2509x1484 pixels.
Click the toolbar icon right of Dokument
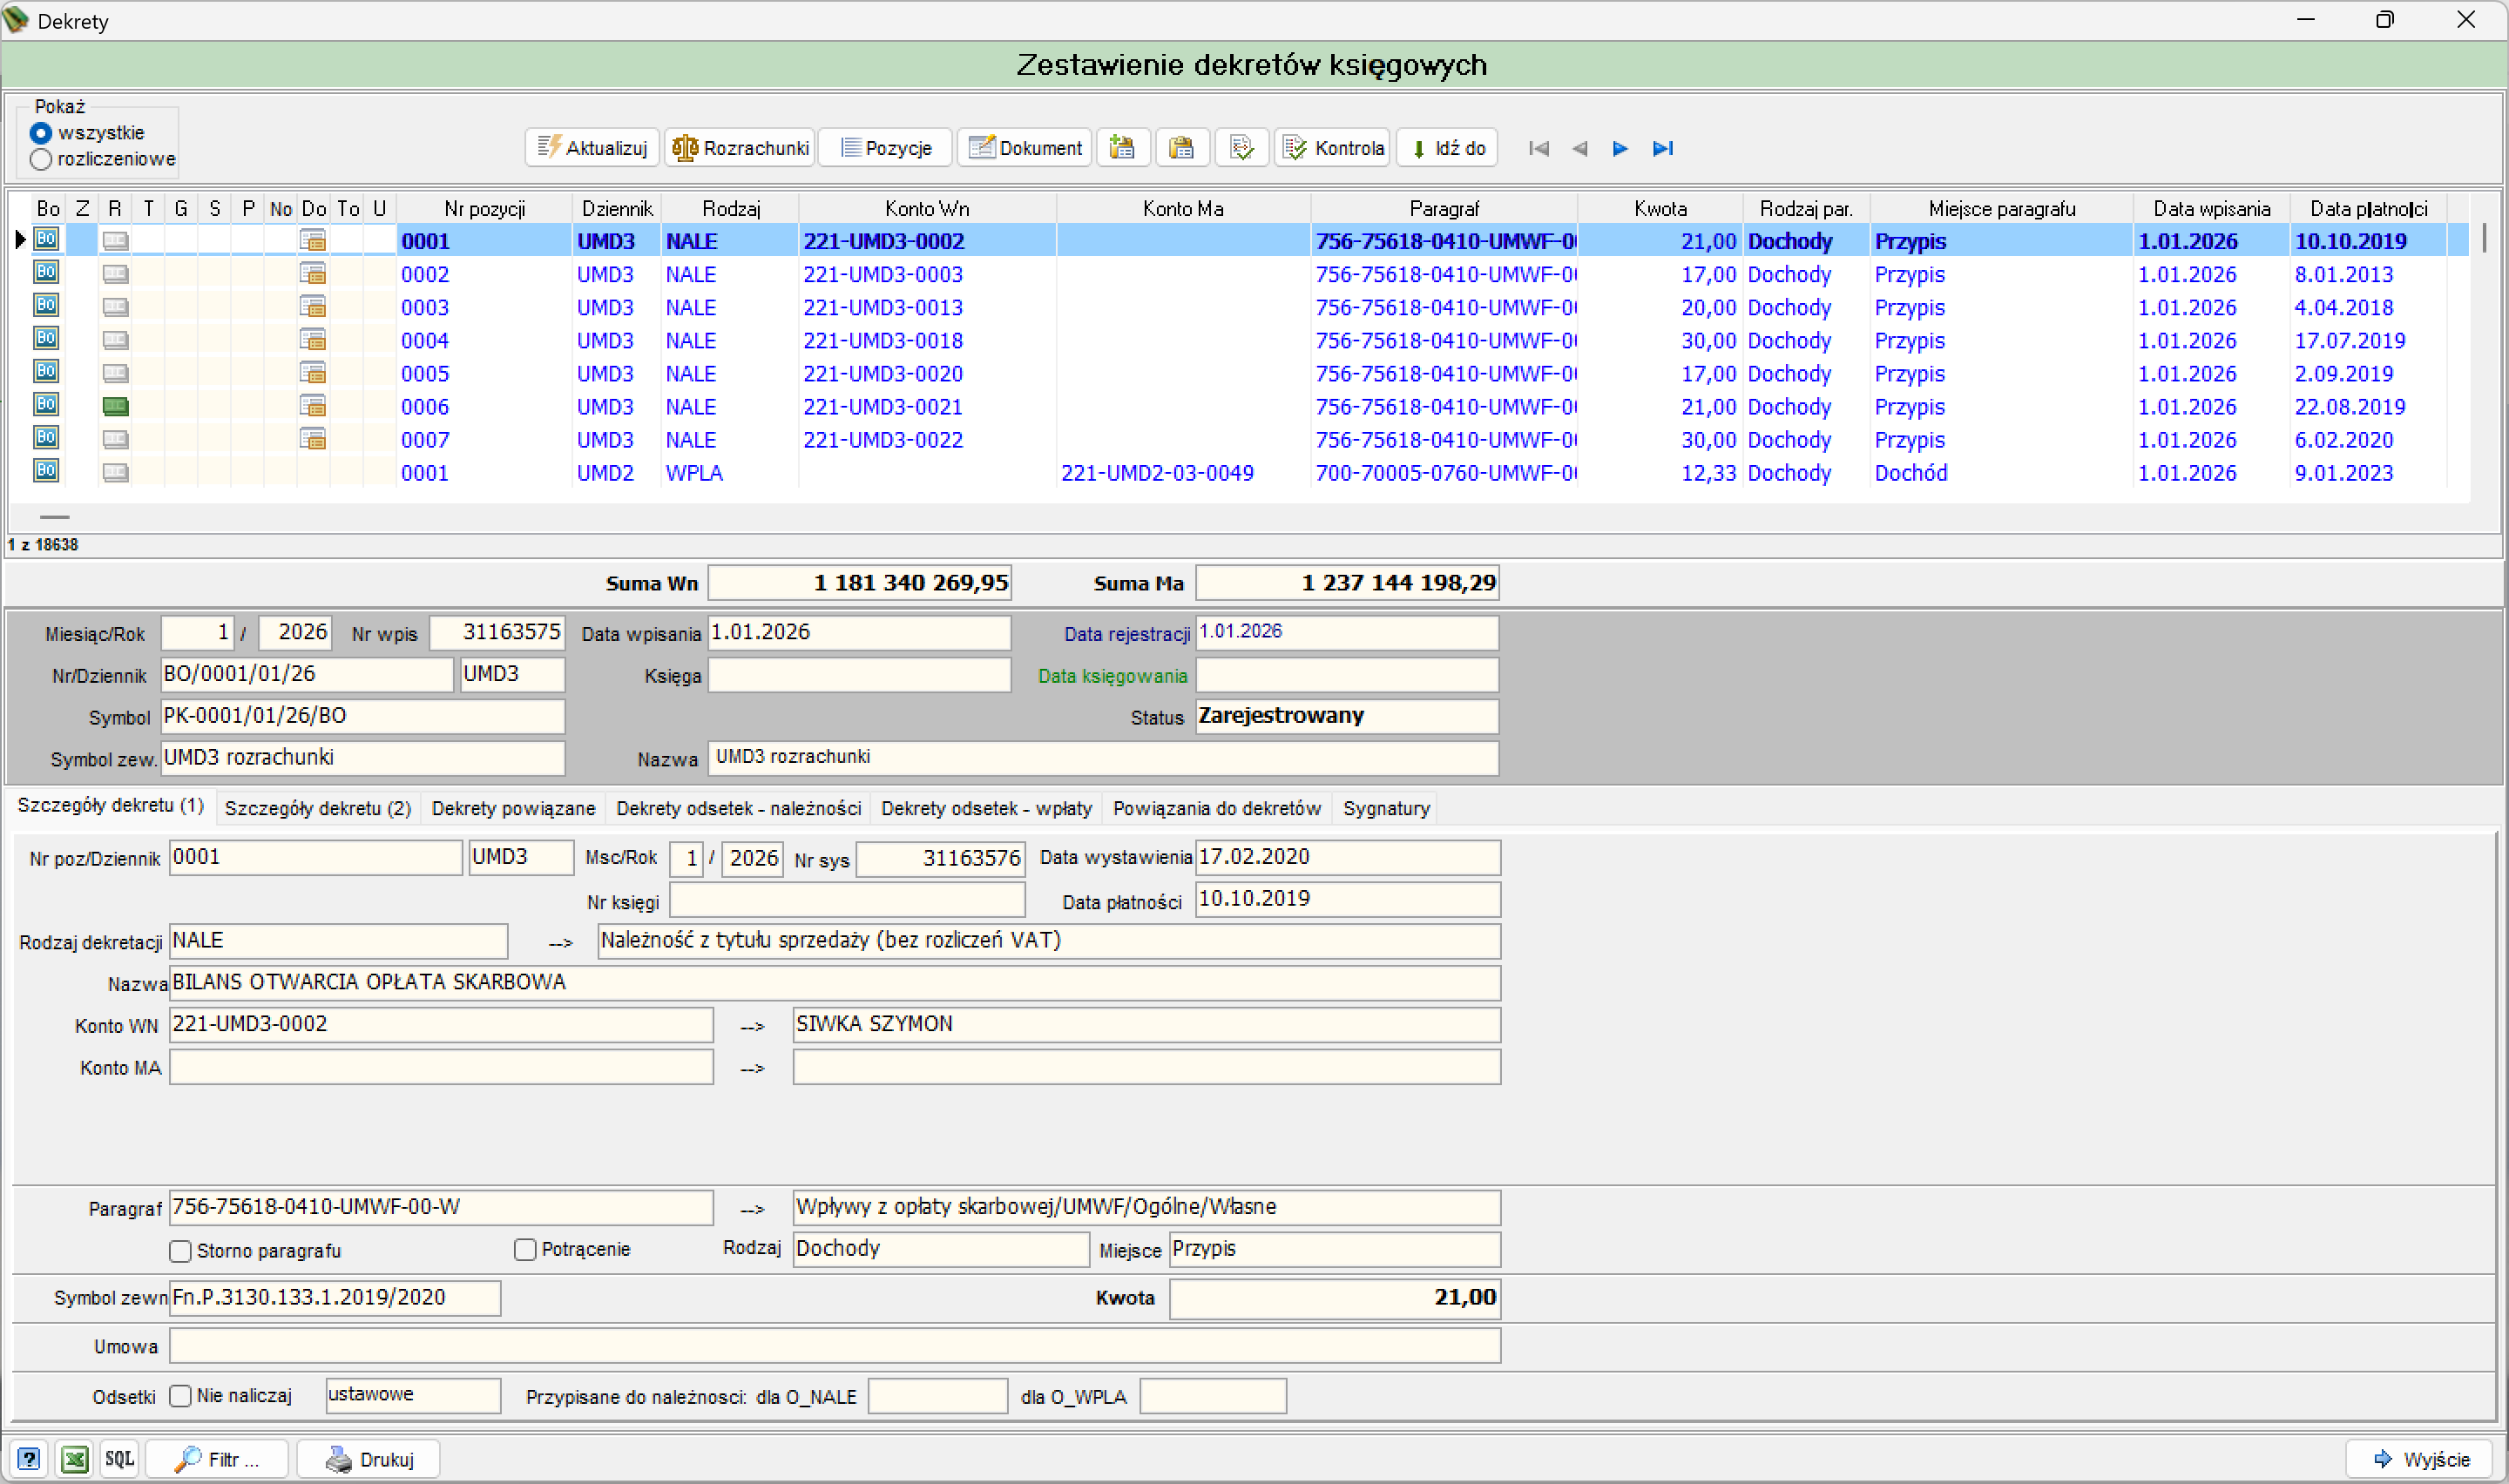point(1123,148)
